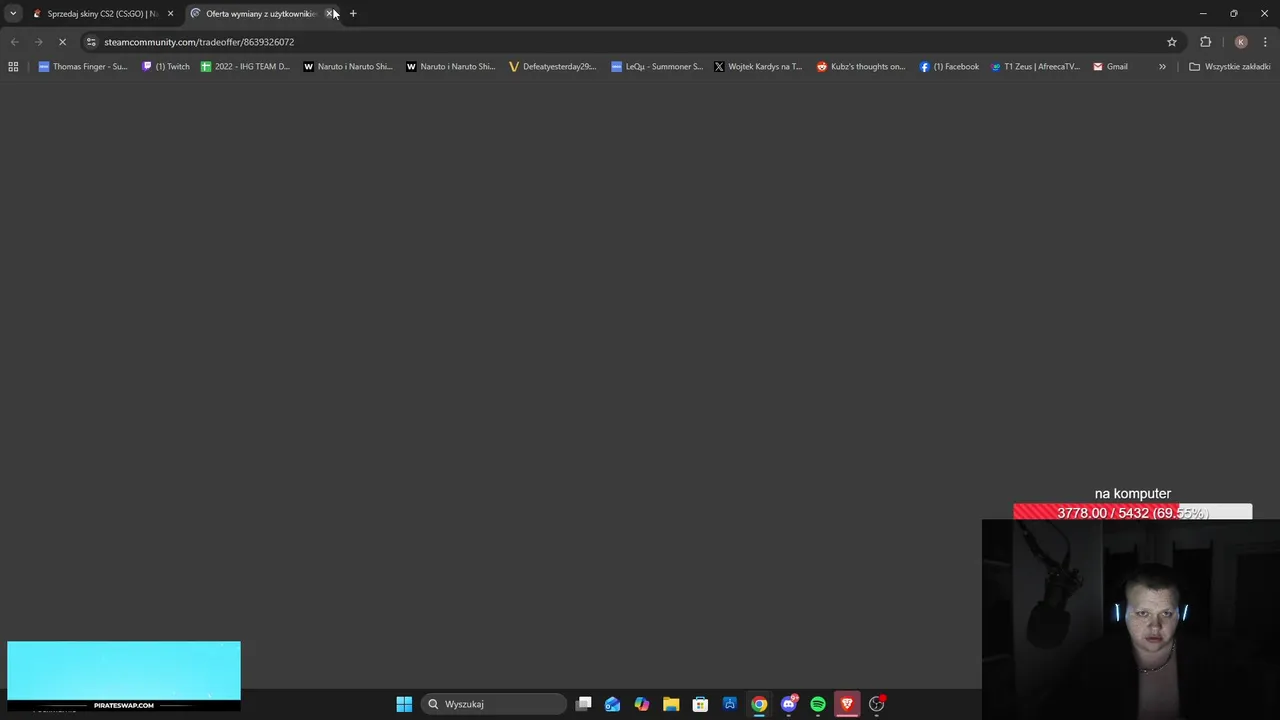The image size is (1280, 720).
Task: Stop loading the current page
Action: (x=62, y=42)
